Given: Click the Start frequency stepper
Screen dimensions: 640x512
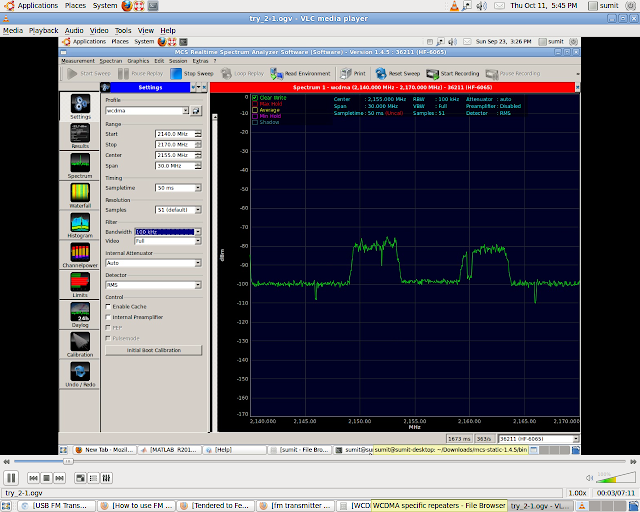Looking at the screenshot, I should (198, 134).
